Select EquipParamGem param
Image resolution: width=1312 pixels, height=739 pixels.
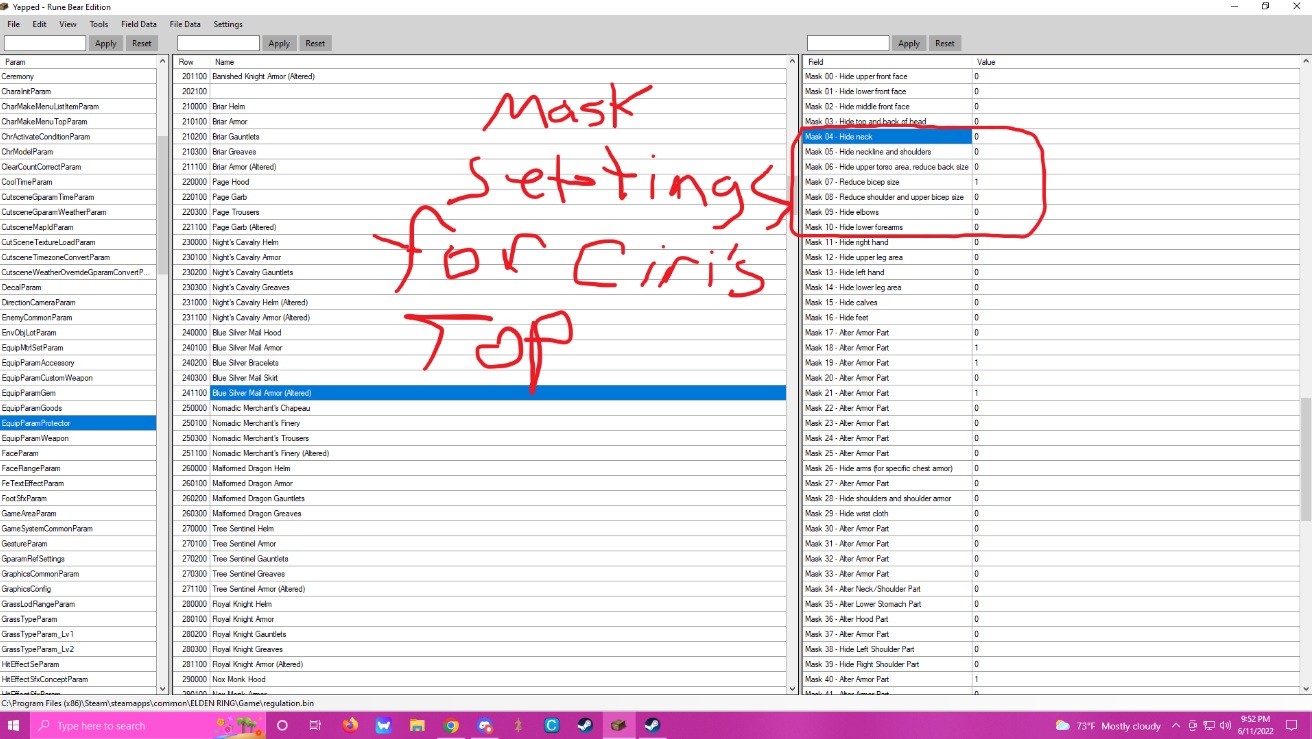78,393
